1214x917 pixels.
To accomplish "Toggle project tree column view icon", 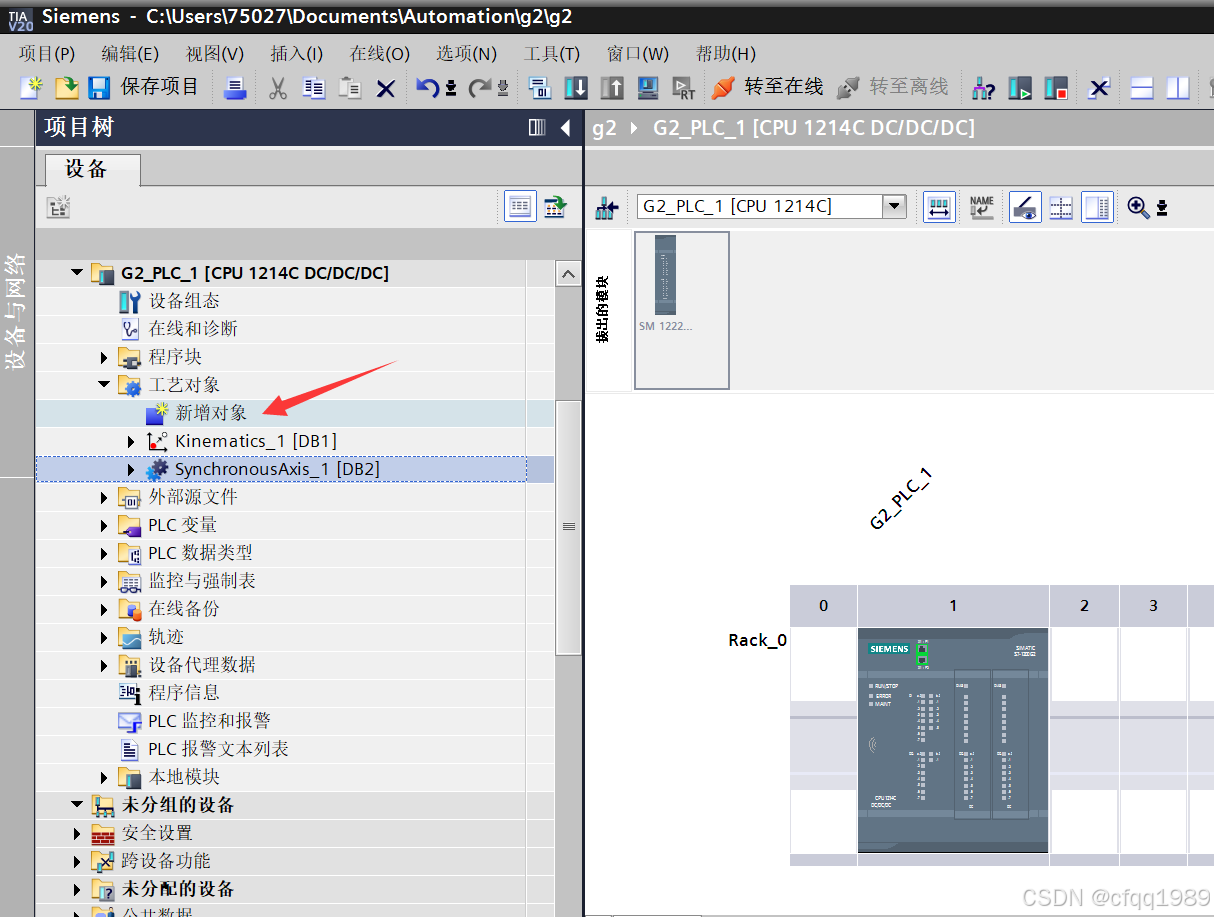I will (537, 127).
